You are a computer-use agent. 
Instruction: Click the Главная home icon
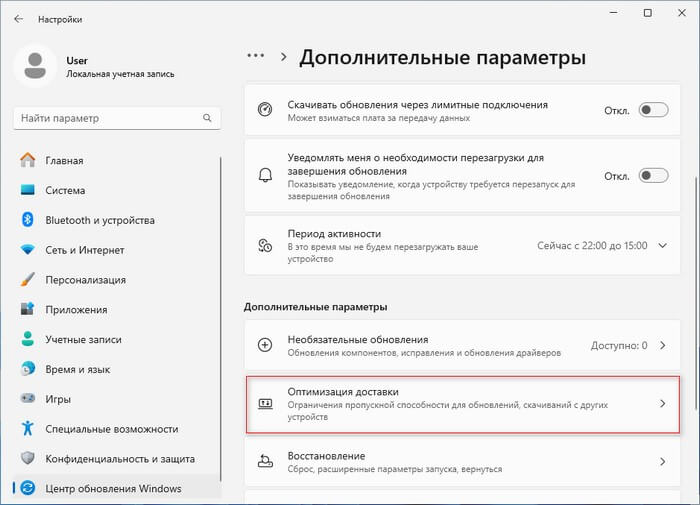(x=28, y=160)
